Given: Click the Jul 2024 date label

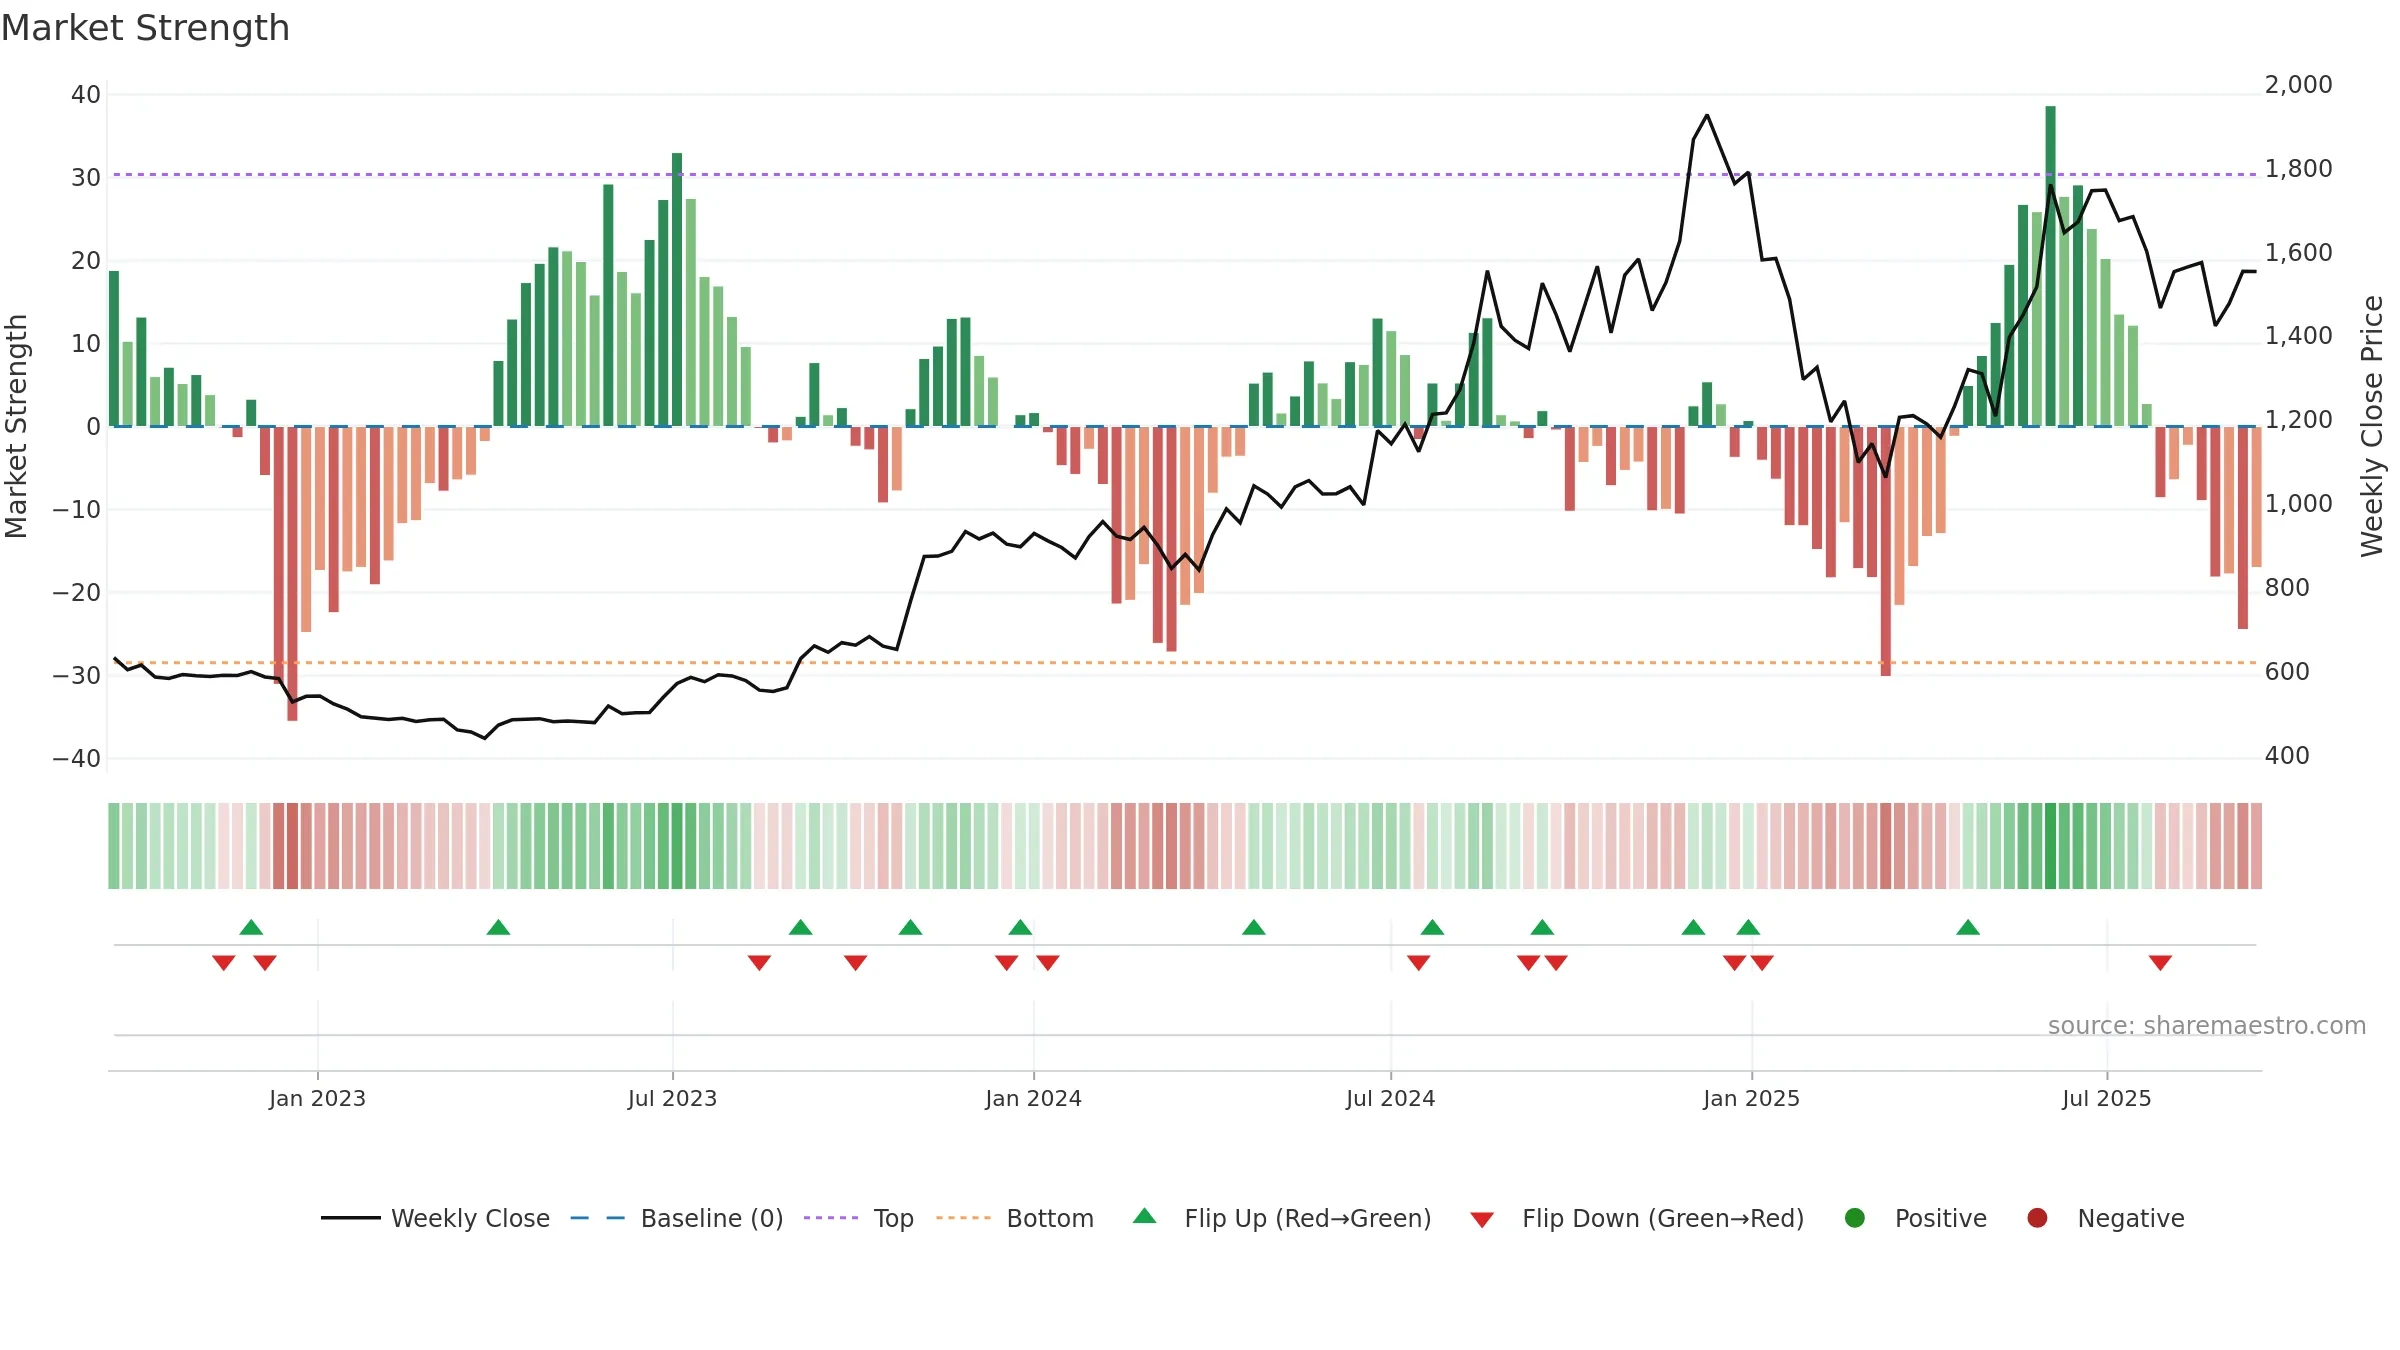Looking at the screenshot, I should 1390,1098.
